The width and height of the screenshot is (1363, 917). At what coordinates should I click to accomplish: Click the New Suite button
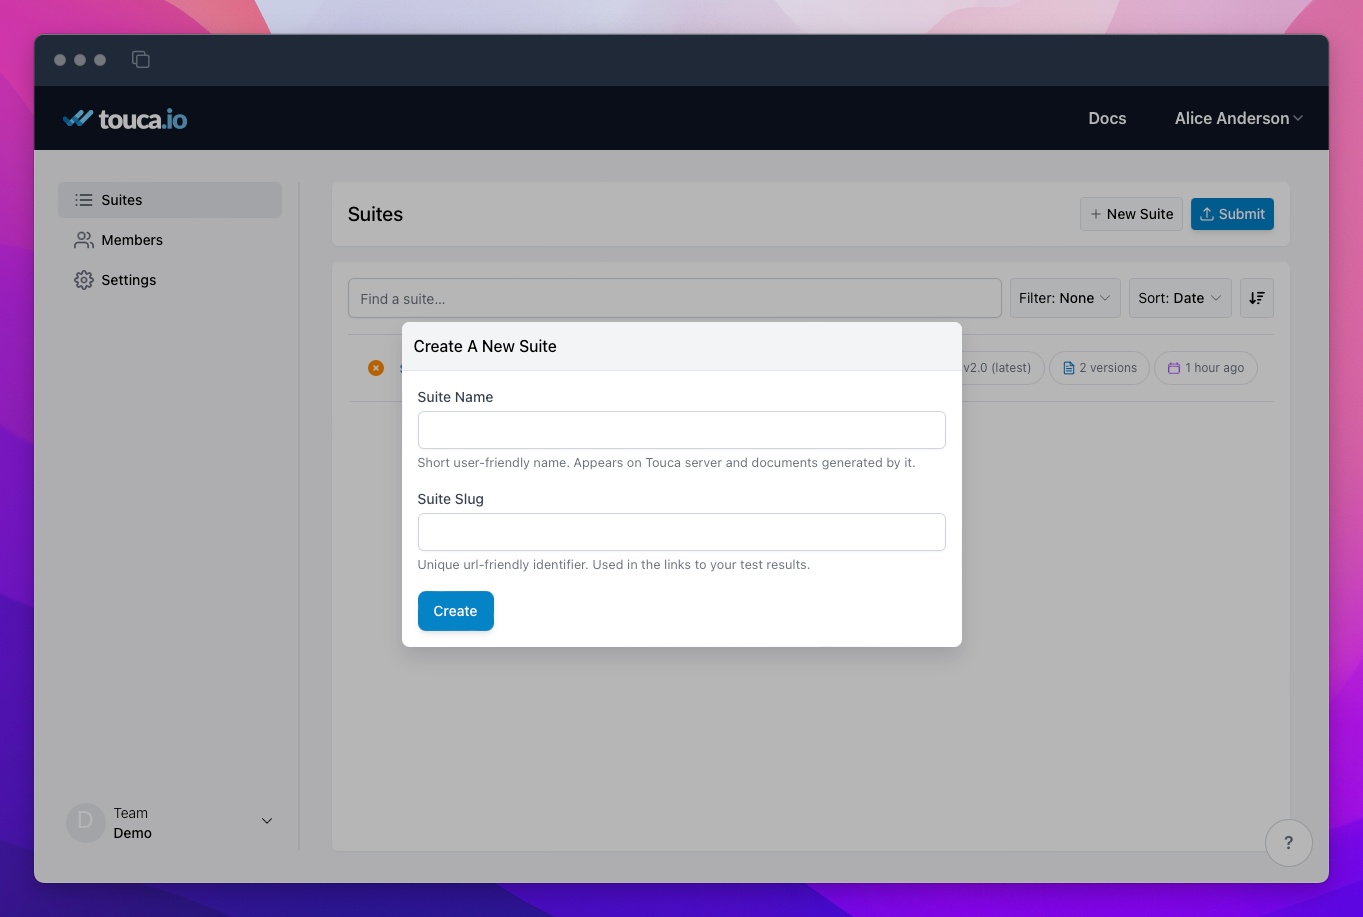[1131, 214]
